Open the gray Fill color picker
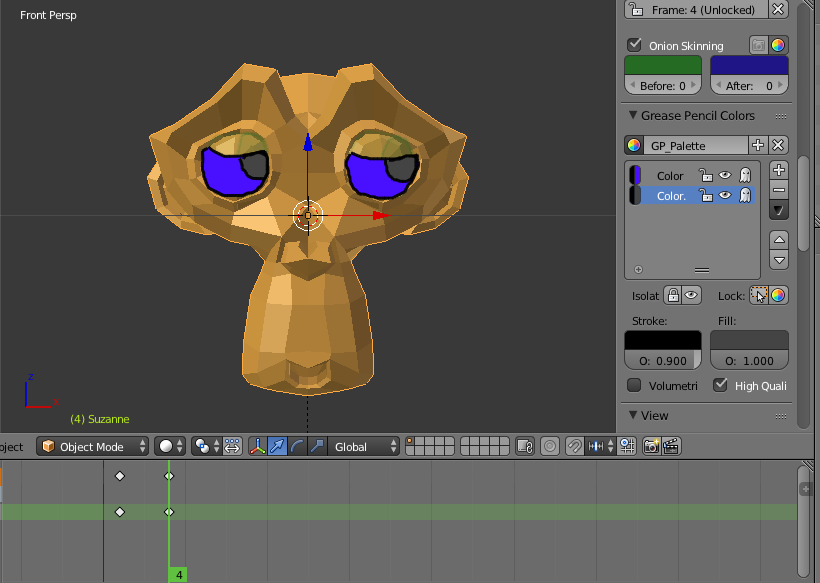 [x=749, y=340]
